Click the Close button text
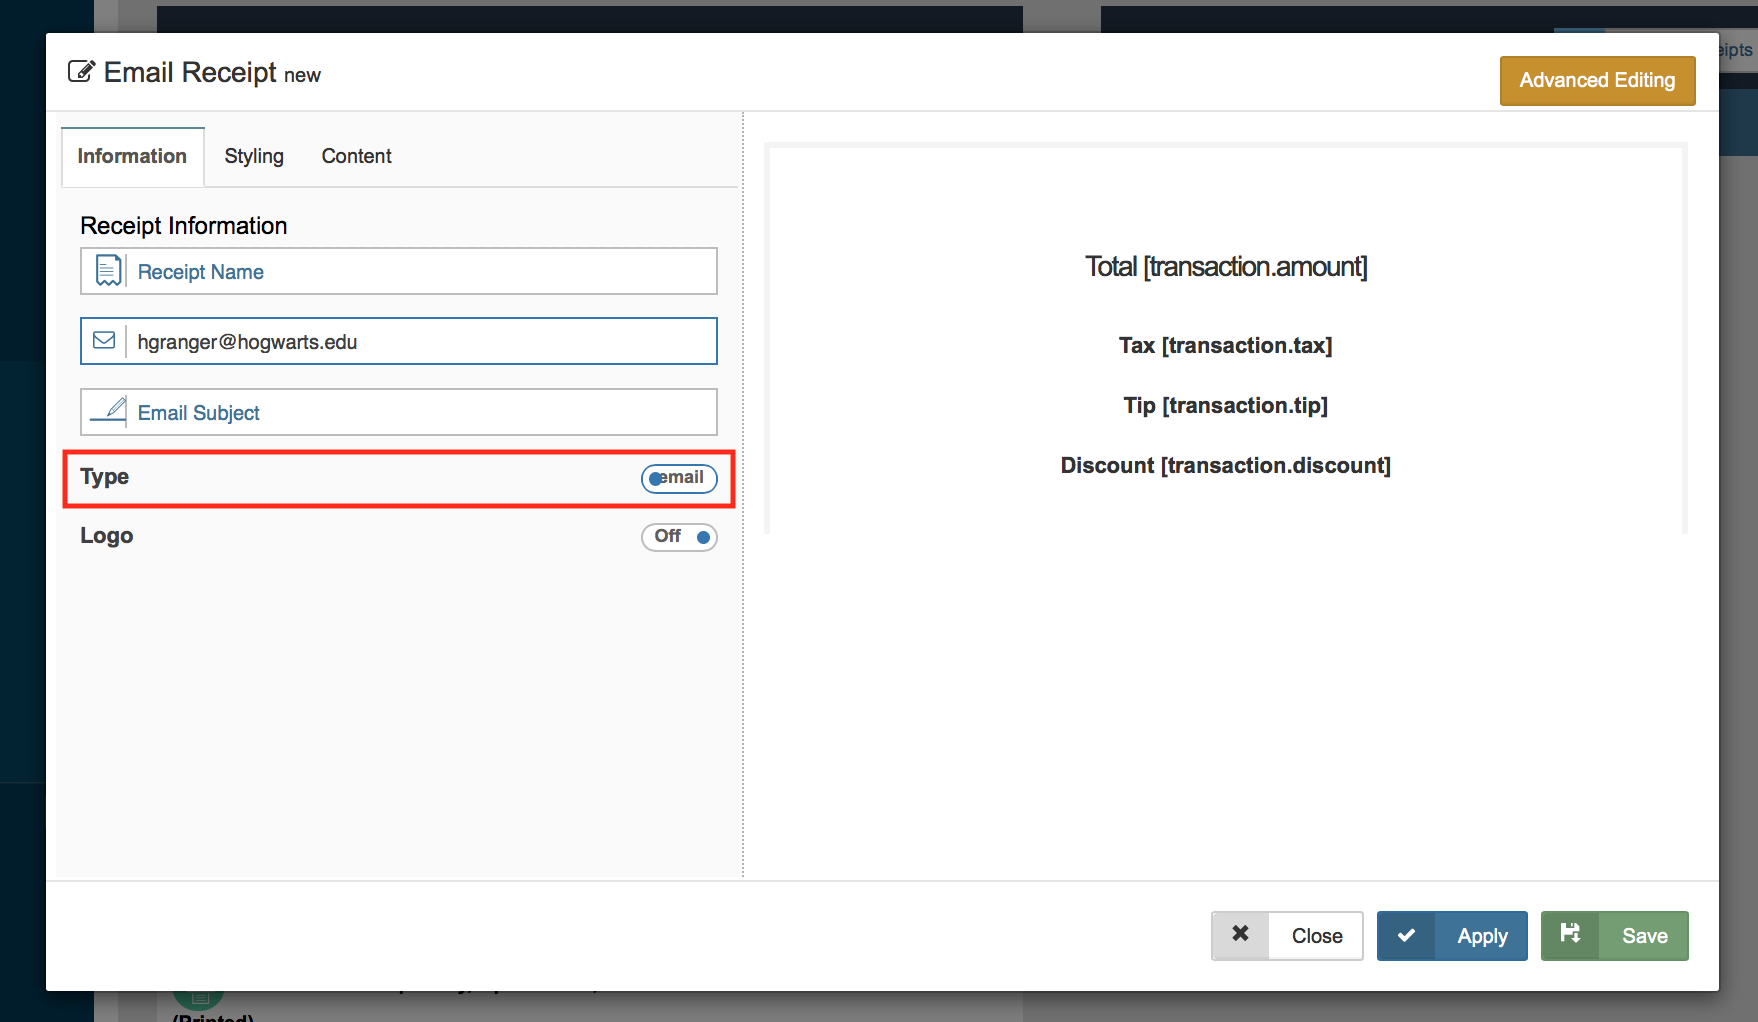 [x=1316, y=936]
